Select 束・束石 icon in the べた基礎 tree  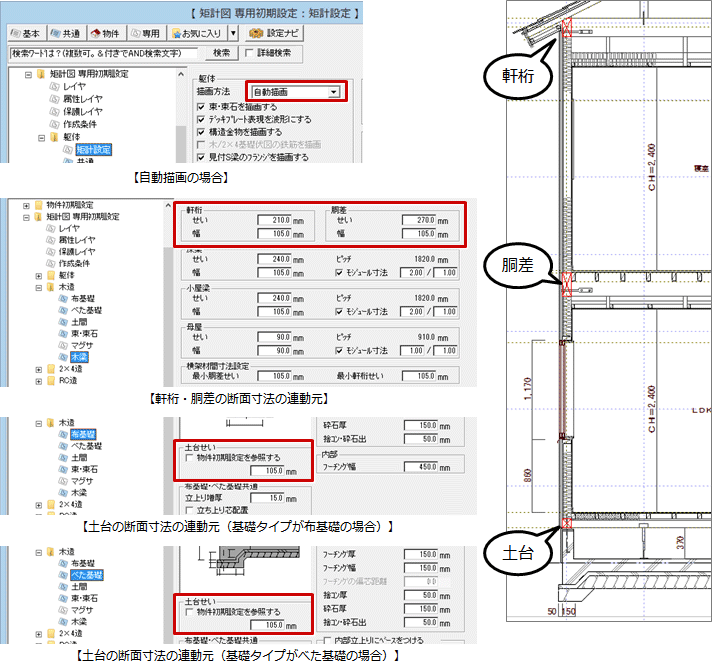click(x=63, y=598)
